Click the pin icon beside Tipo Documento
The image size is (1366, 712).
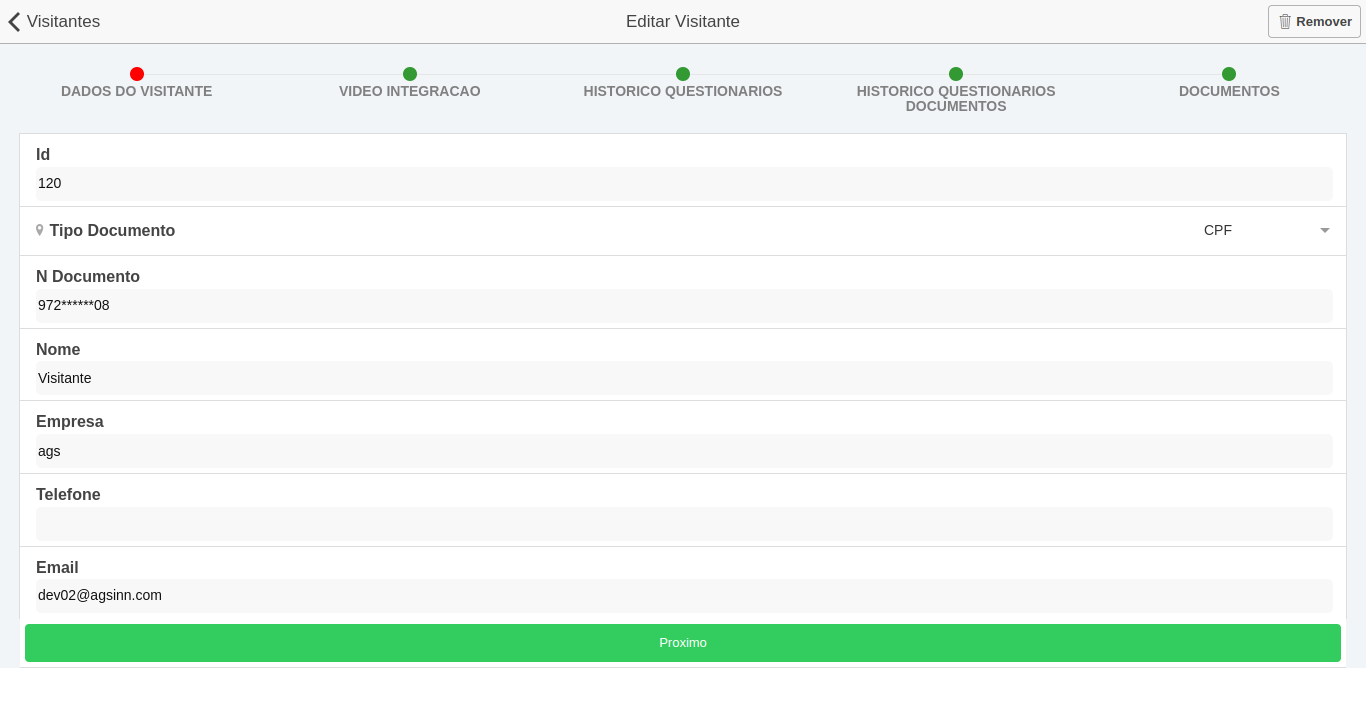pyautogui.click(x=39, y=230)
